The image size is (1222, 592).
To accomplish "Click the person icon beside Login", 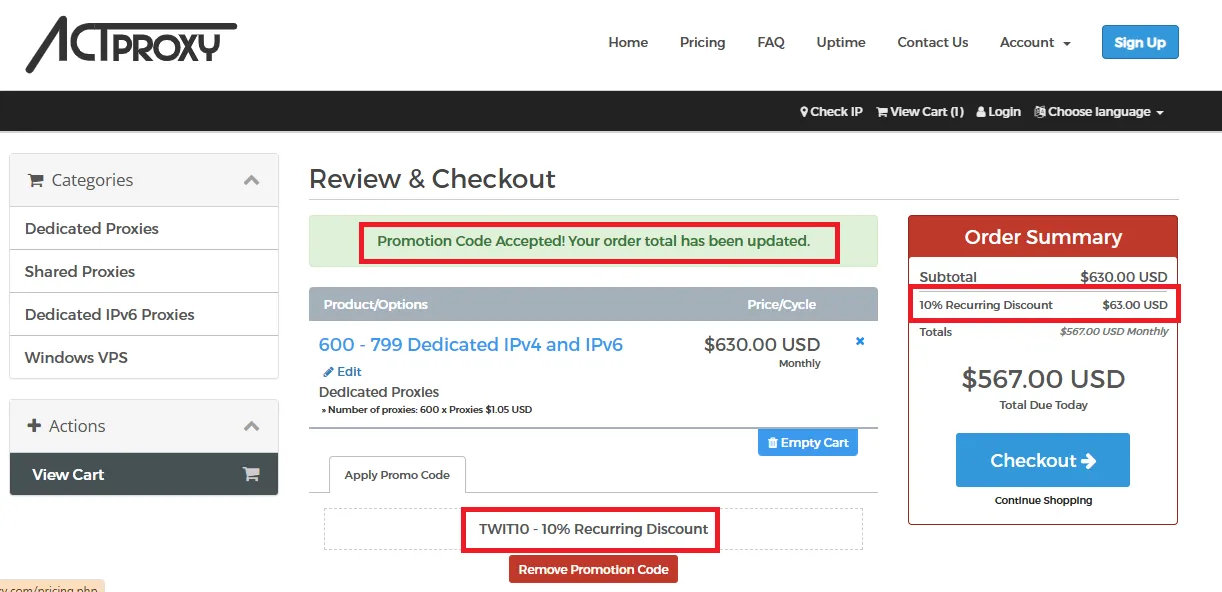I will pyautogui.click(x=980, y=111).
